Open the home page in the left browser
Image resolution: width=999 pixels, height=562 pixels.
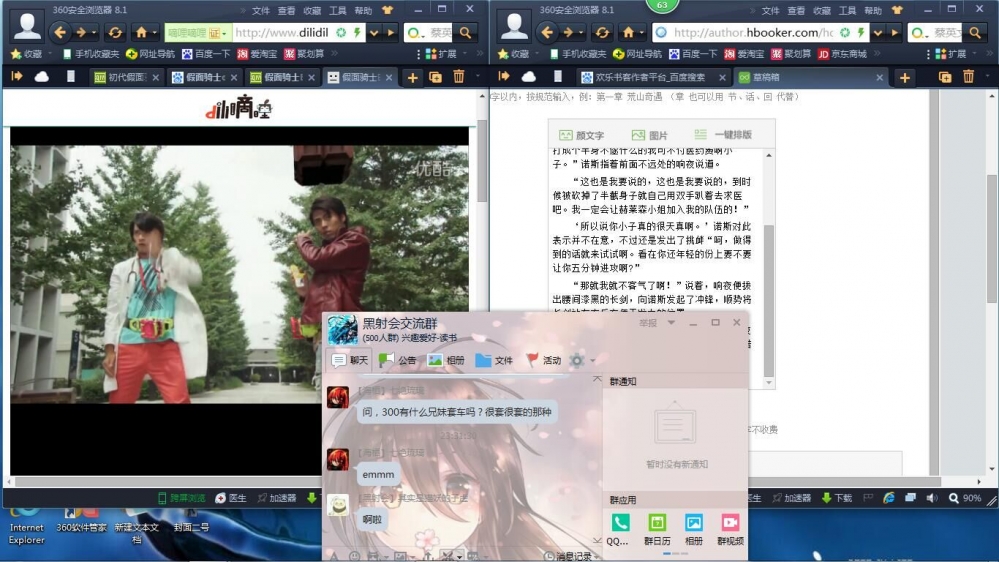[141, 32]
